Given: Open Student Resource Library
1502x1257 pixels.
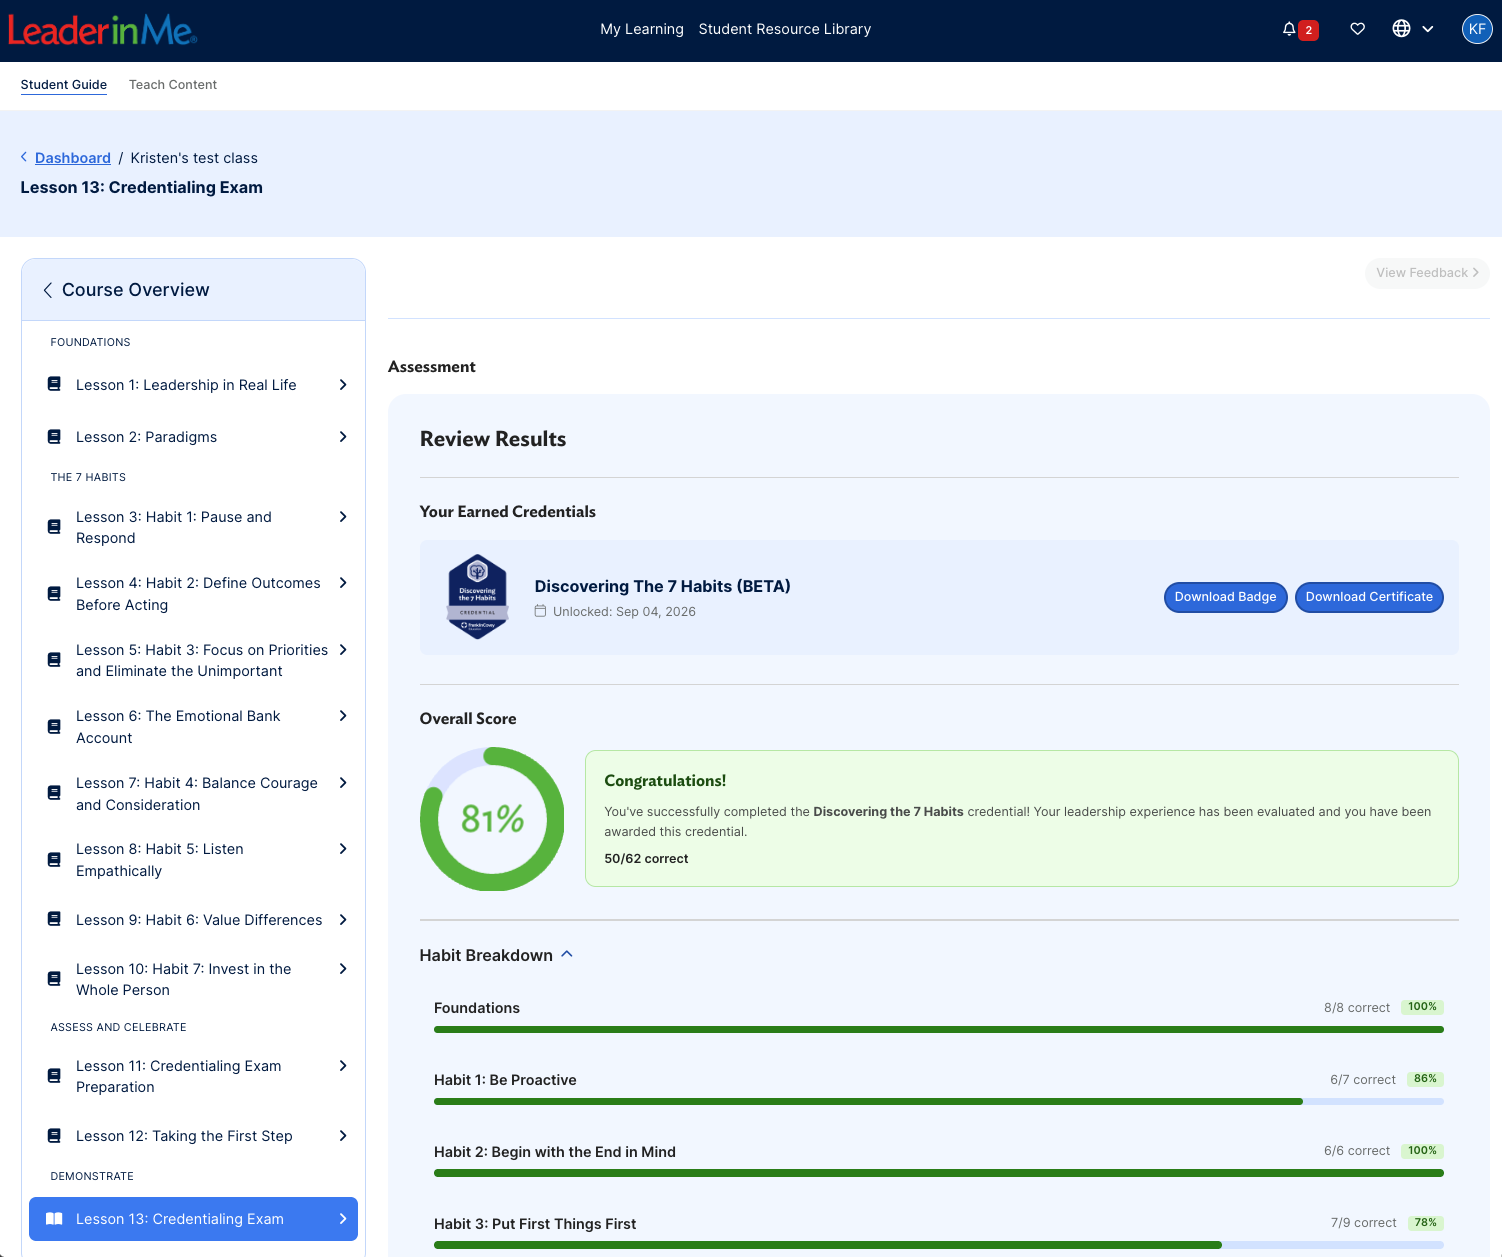Looking at the screenshot, I should [x=785, y=29].
